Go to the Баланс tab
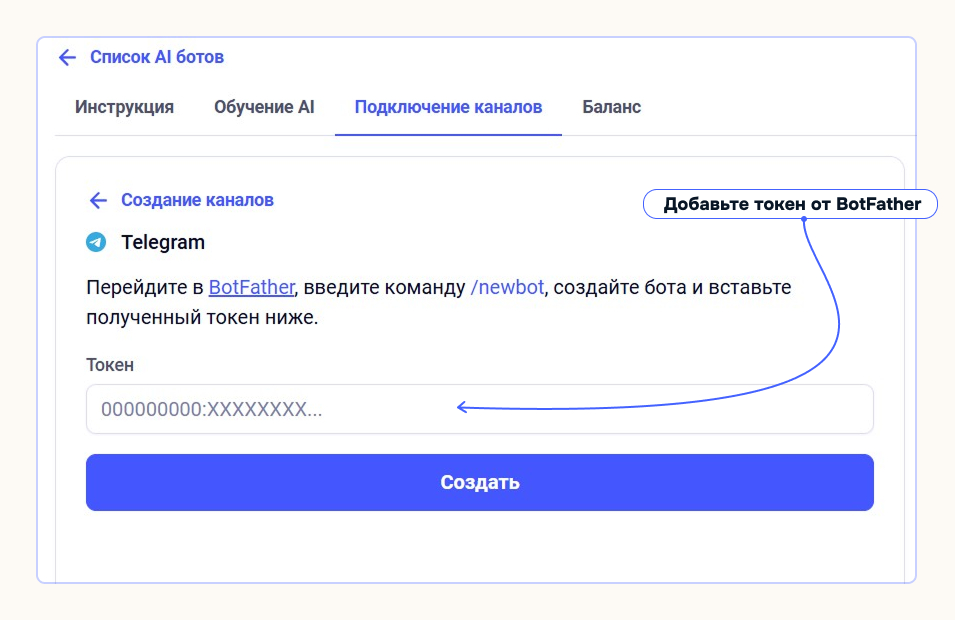The height and width of the screenshot is (620, 955). [612, 107]
